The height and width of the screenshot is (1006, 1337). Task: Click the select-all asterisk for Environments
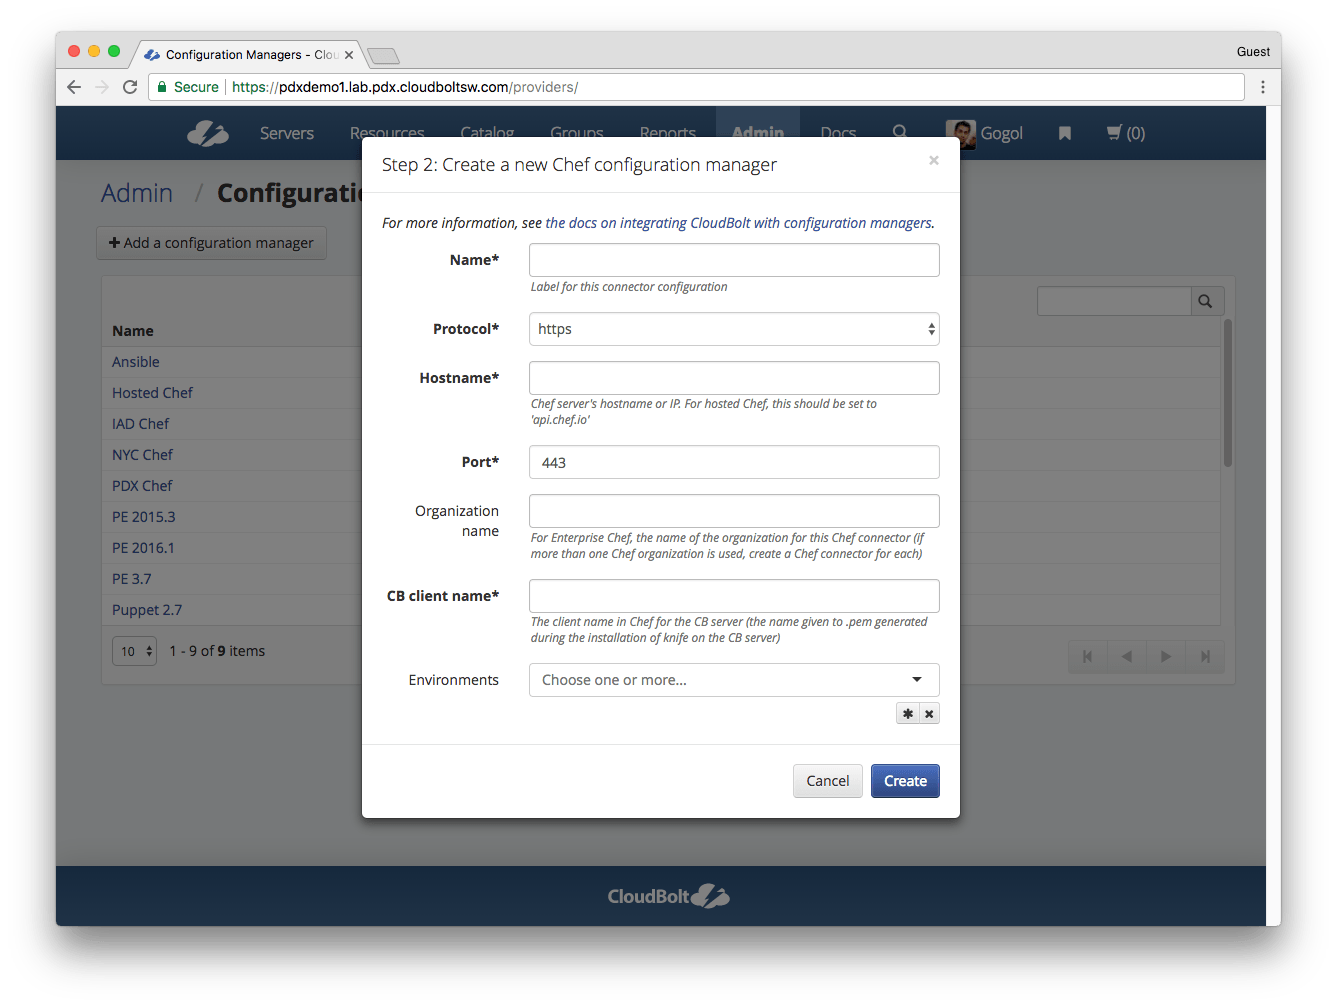tap(908, 714)
